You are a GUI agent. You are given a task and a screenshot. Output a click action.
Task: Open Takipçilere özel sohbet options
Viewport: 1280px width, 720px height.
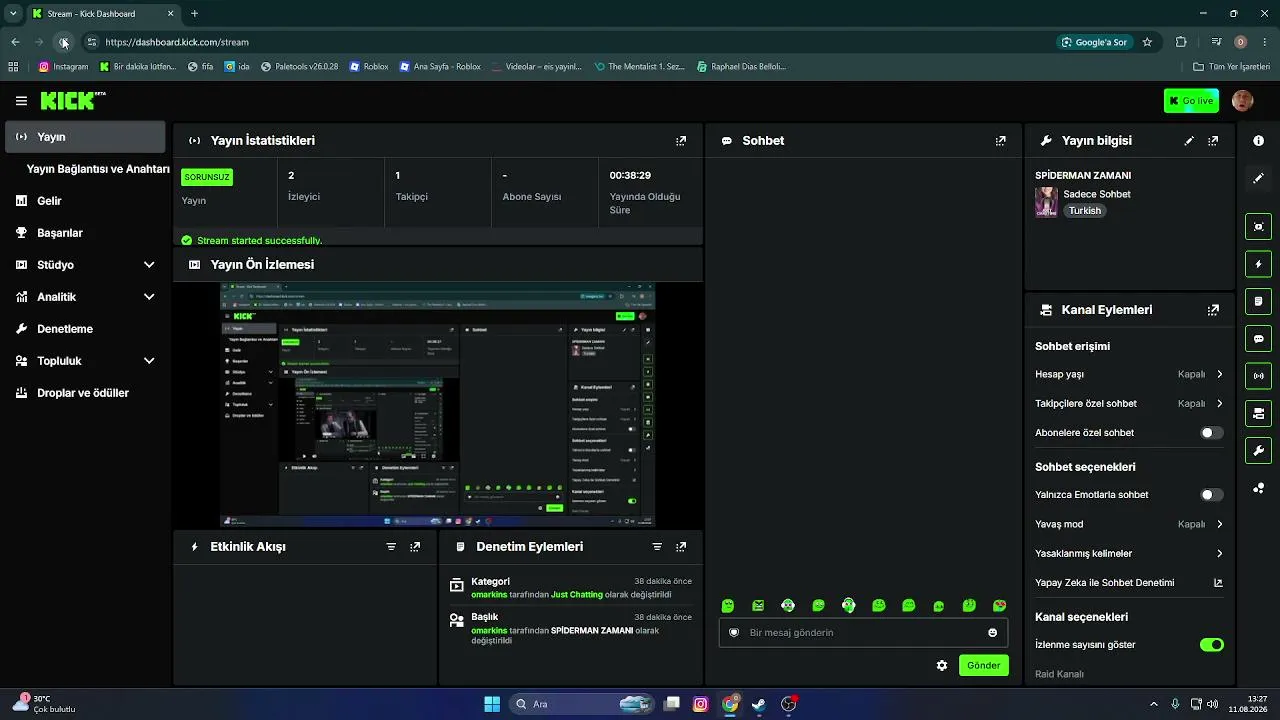pyautogui.click(x=1129, y=404)
